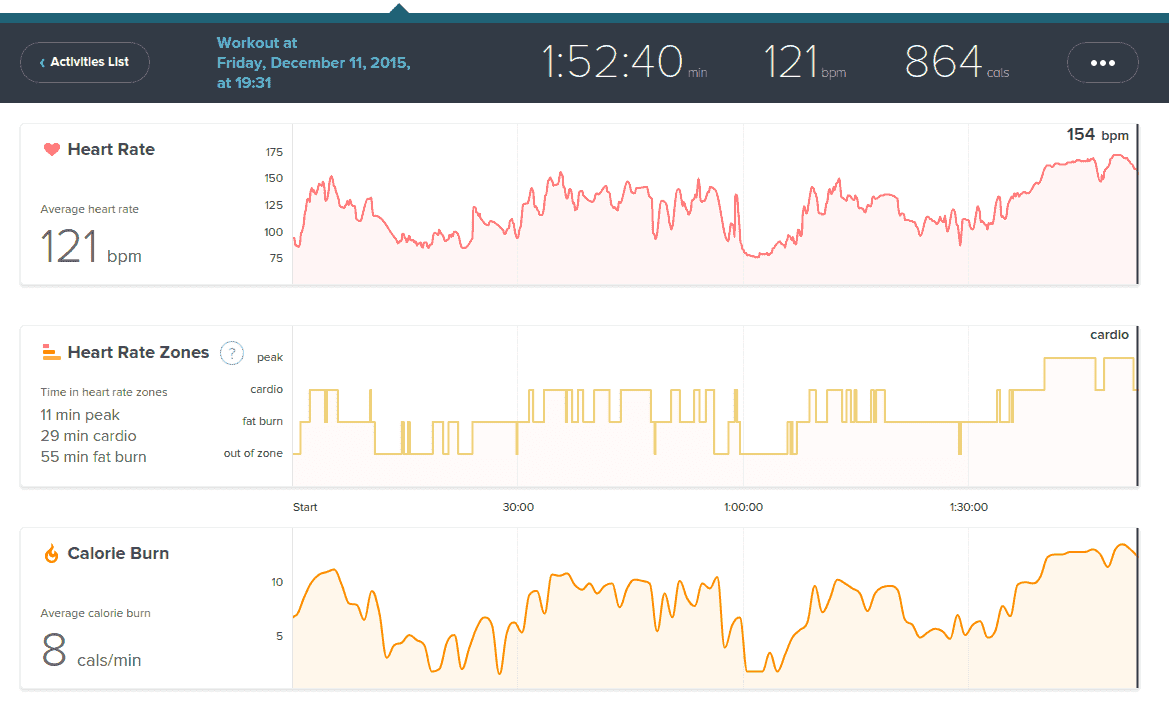Open the Heart Rate Zones help question mark
The width and height of the screenshot is (1169, 705).
click(231, 352)
